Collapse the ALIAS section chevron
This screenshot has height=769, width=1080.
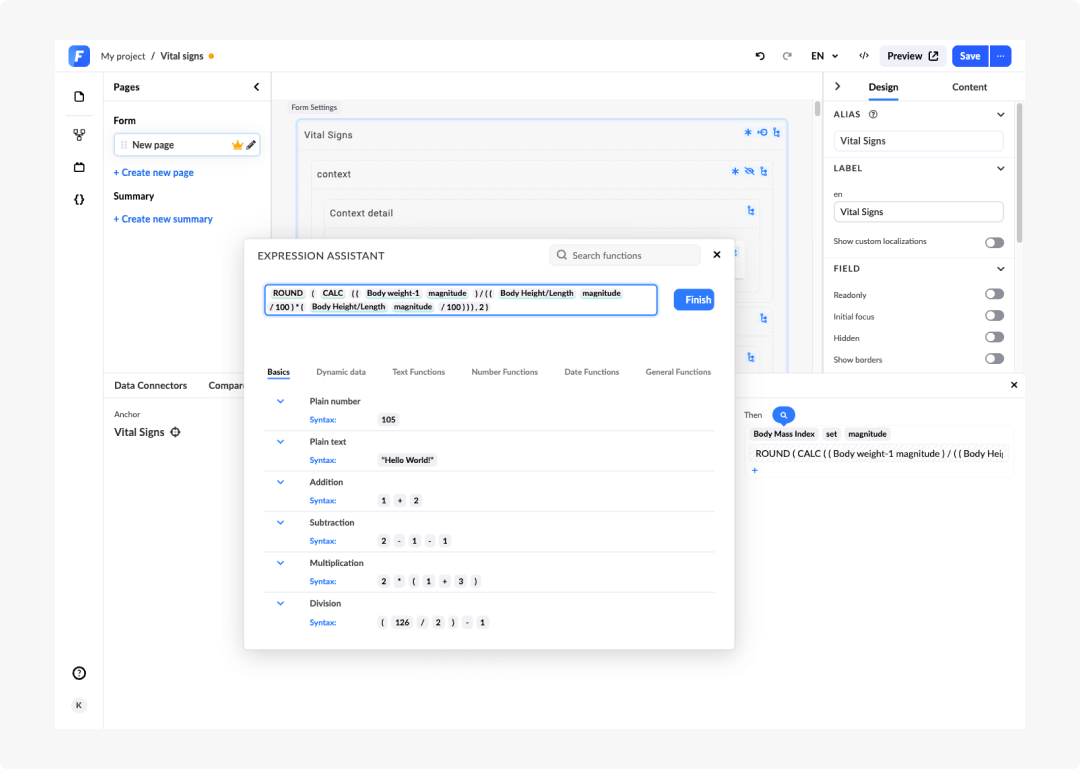coord(1000,114)
